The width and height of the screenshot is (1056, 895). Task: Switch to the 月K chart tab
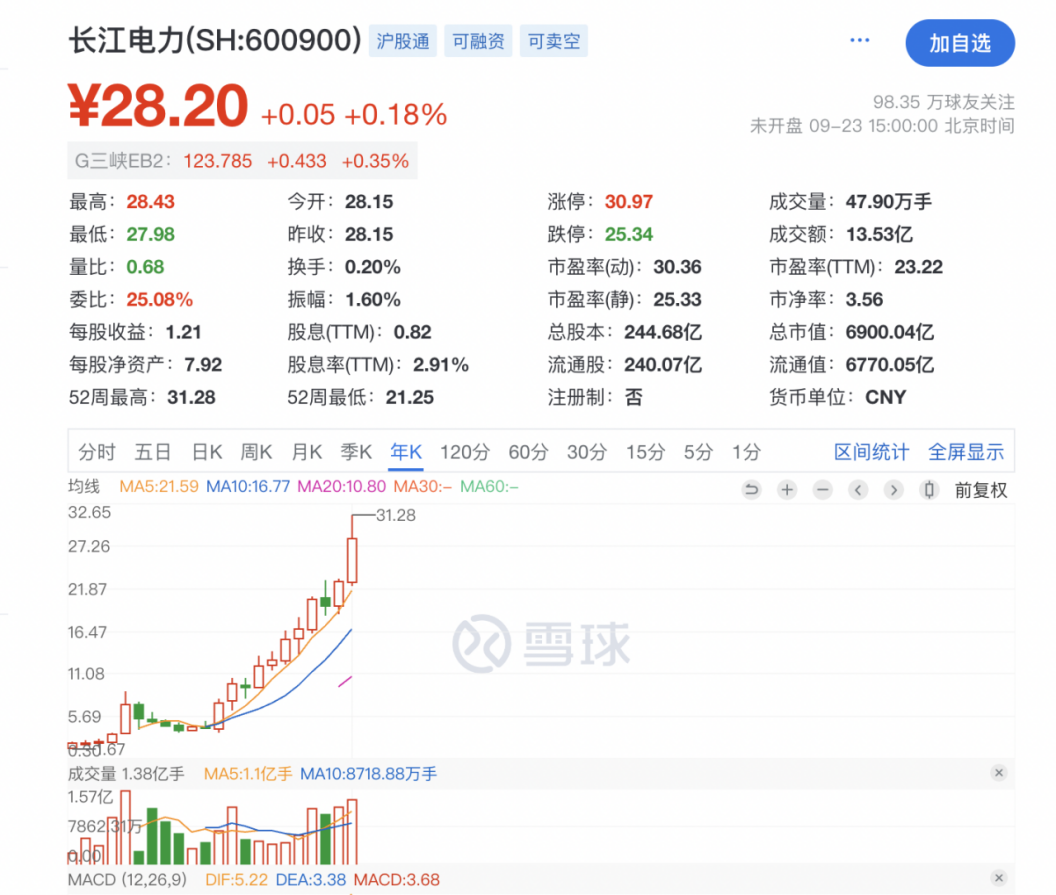coord(306,452)
